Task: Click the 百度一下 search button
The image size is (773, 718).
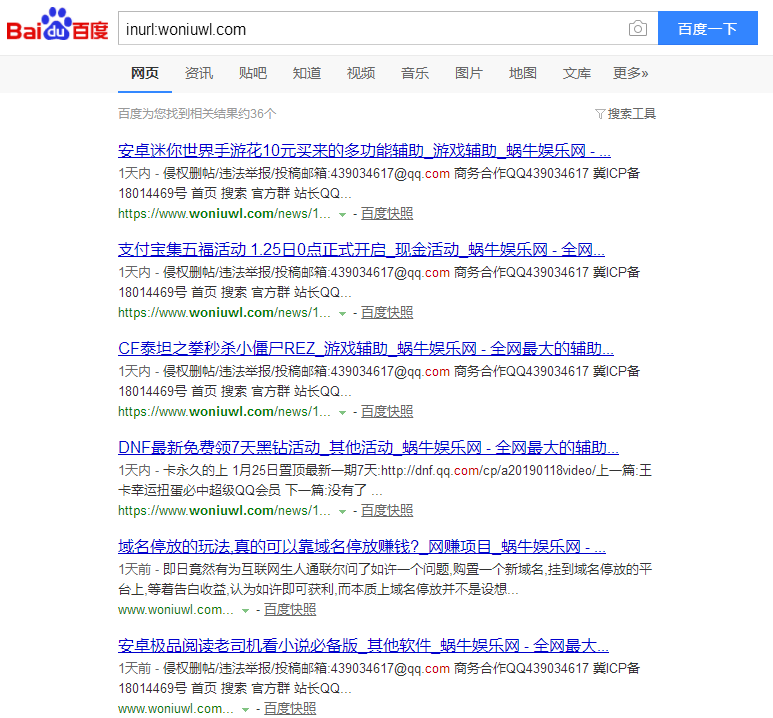Action: click(x=707, y=29)
